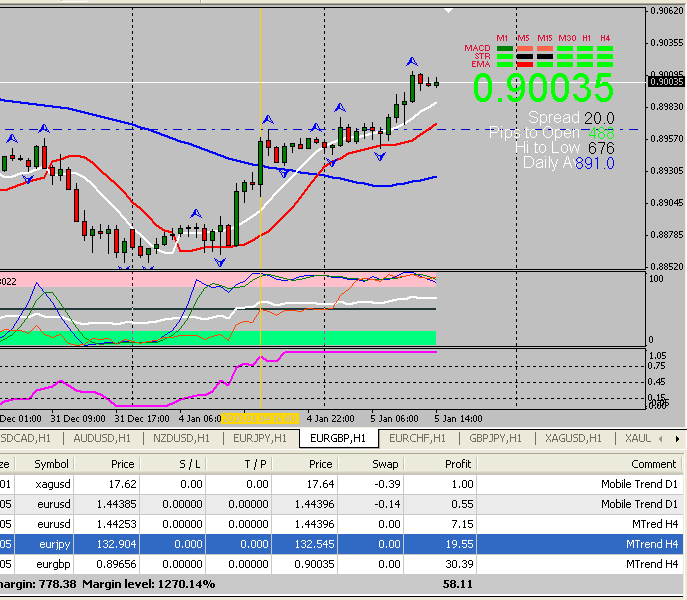Click the Swap column header
687x600 pixels.
point(384,464)
